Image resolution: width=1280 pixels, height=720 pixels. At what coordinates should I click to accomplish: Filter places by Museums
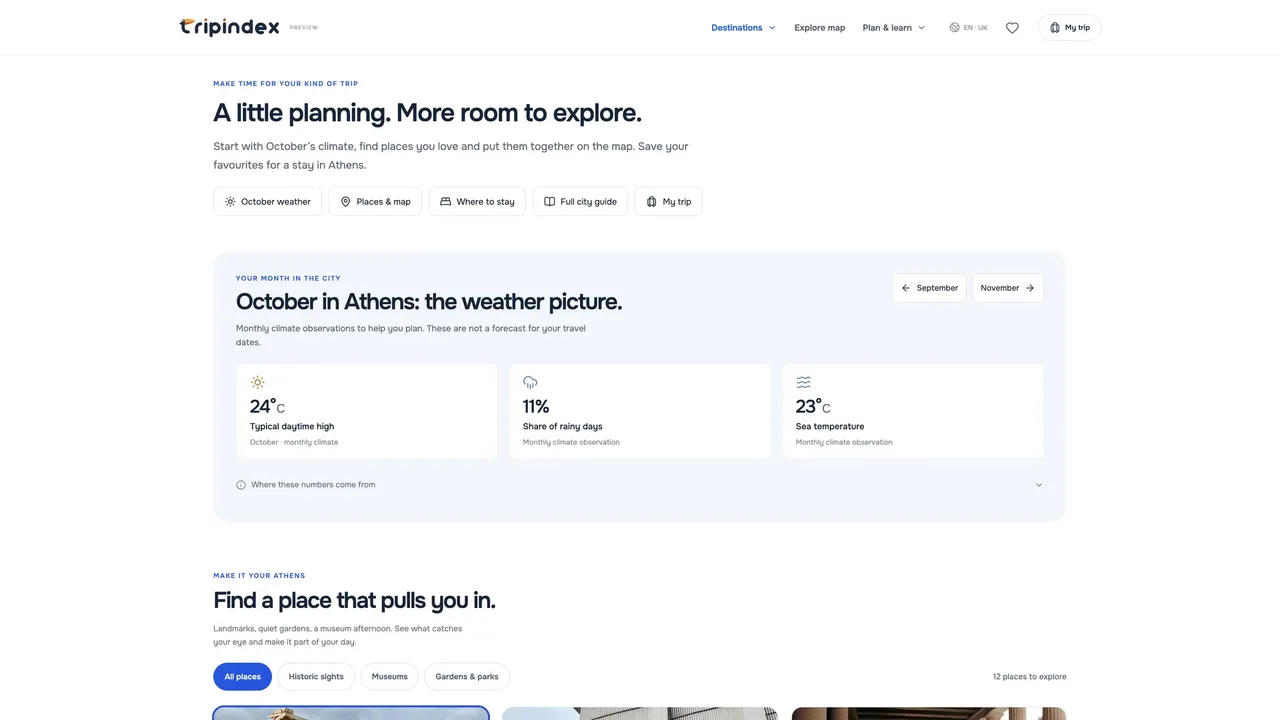pyautogui.click(x=390, y=677)
